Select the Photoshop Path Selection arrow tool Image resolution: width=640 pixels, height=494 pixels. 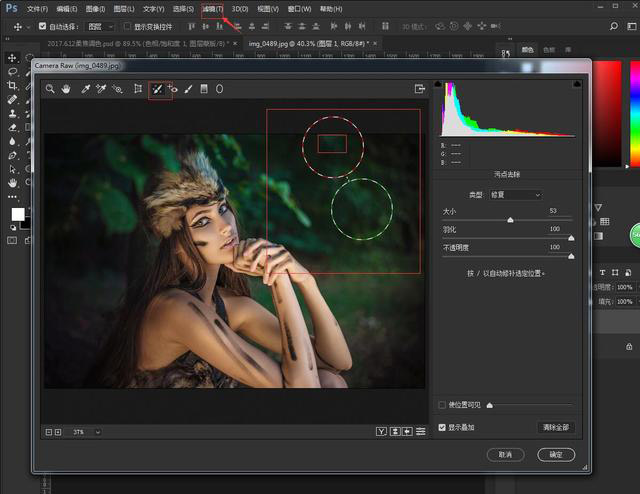(x=12, y=169)
